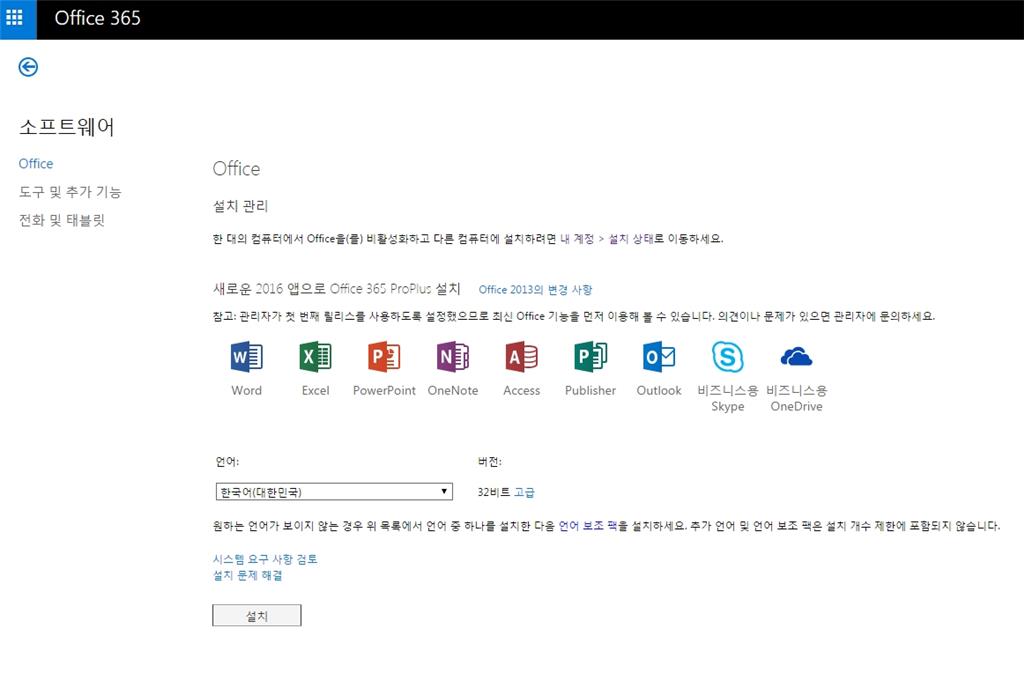Click the Skype for Business icon

(x=728, y=357)
